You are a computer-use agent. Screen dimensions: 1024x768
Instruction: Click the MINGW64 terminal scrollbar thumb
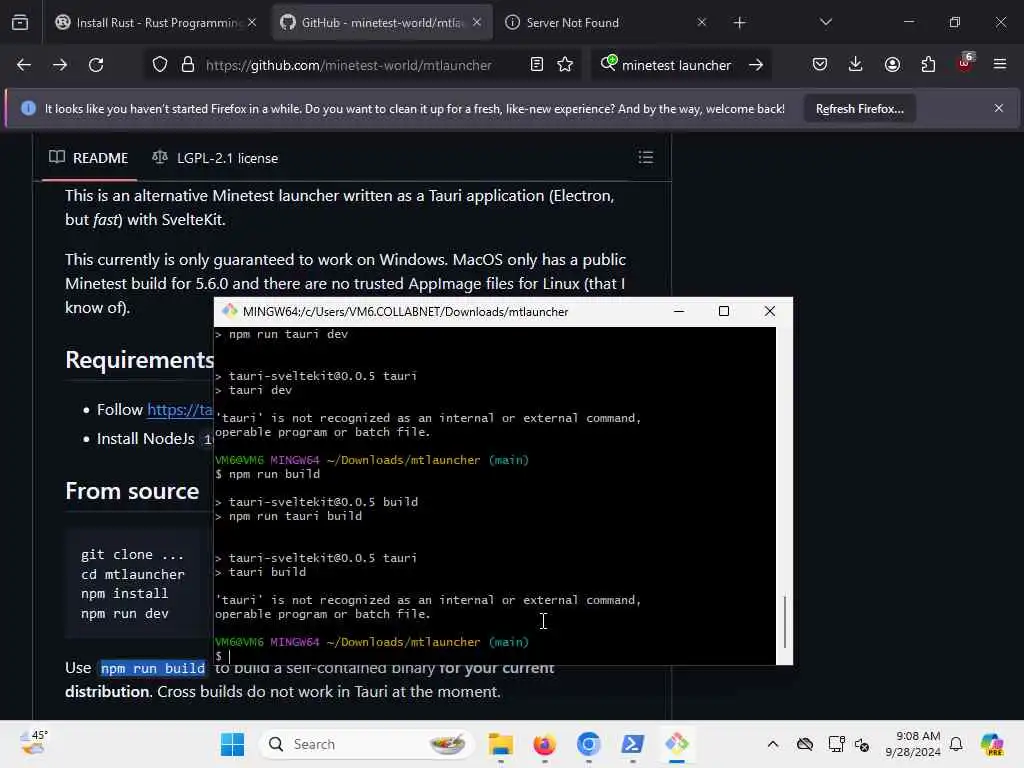pyautogui.click(x=784, y=620)
